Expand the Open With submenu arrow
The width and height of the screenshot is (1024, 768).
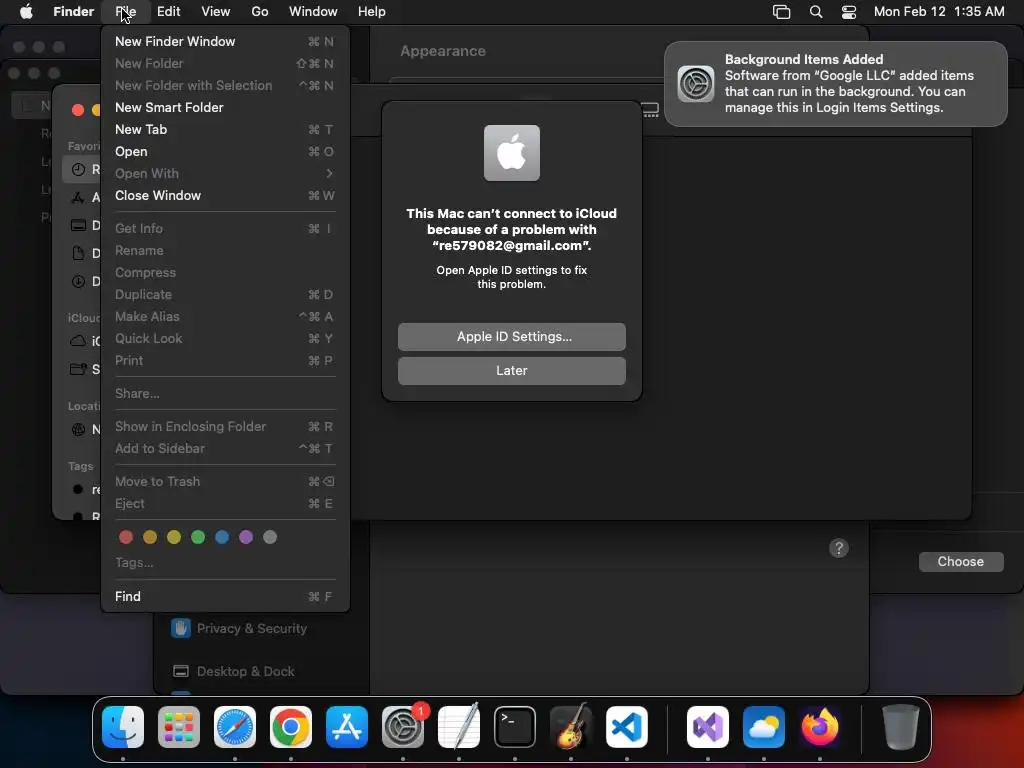(x=329, y=173)
